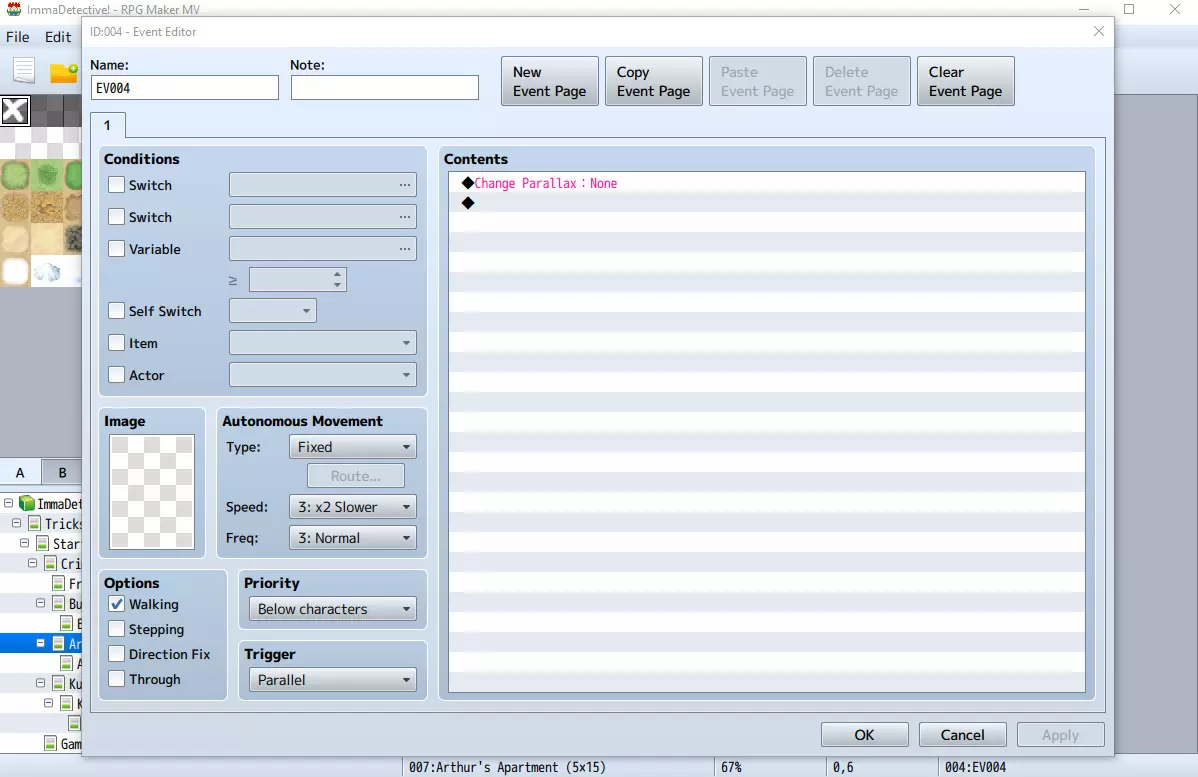The image size is (1198, 777).
Task: Collapse the ImmaDetective root tree node
Action: 8,503
